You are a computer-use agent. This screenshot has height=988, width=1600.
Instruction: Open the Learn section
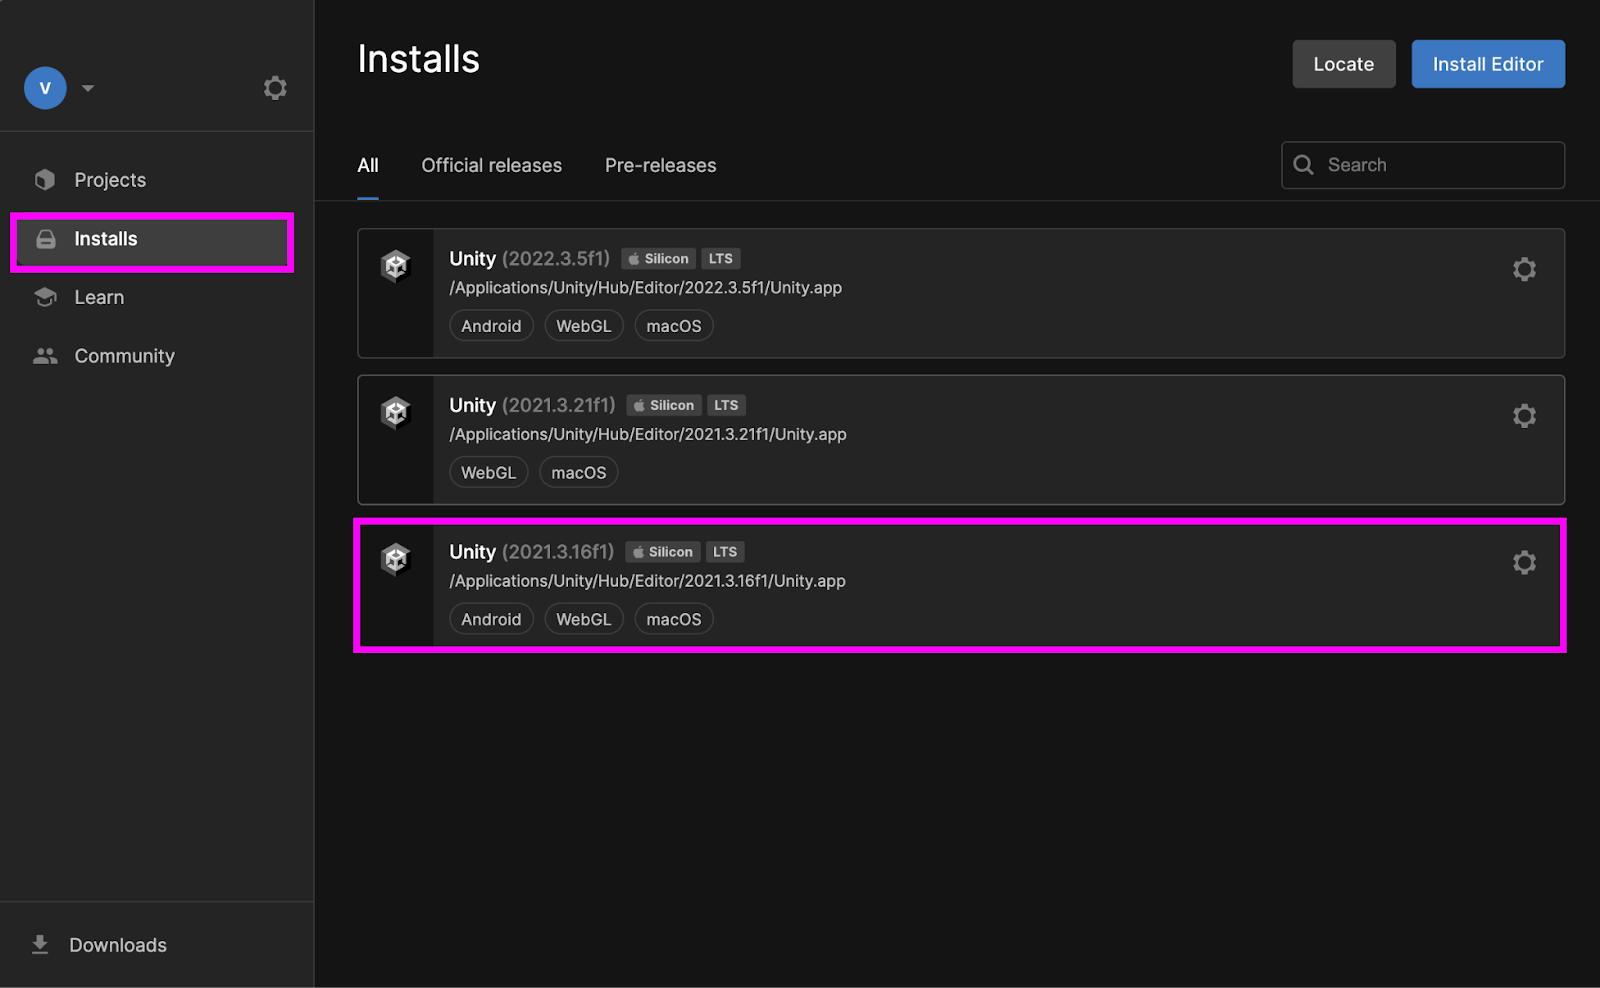click(98, 297)
